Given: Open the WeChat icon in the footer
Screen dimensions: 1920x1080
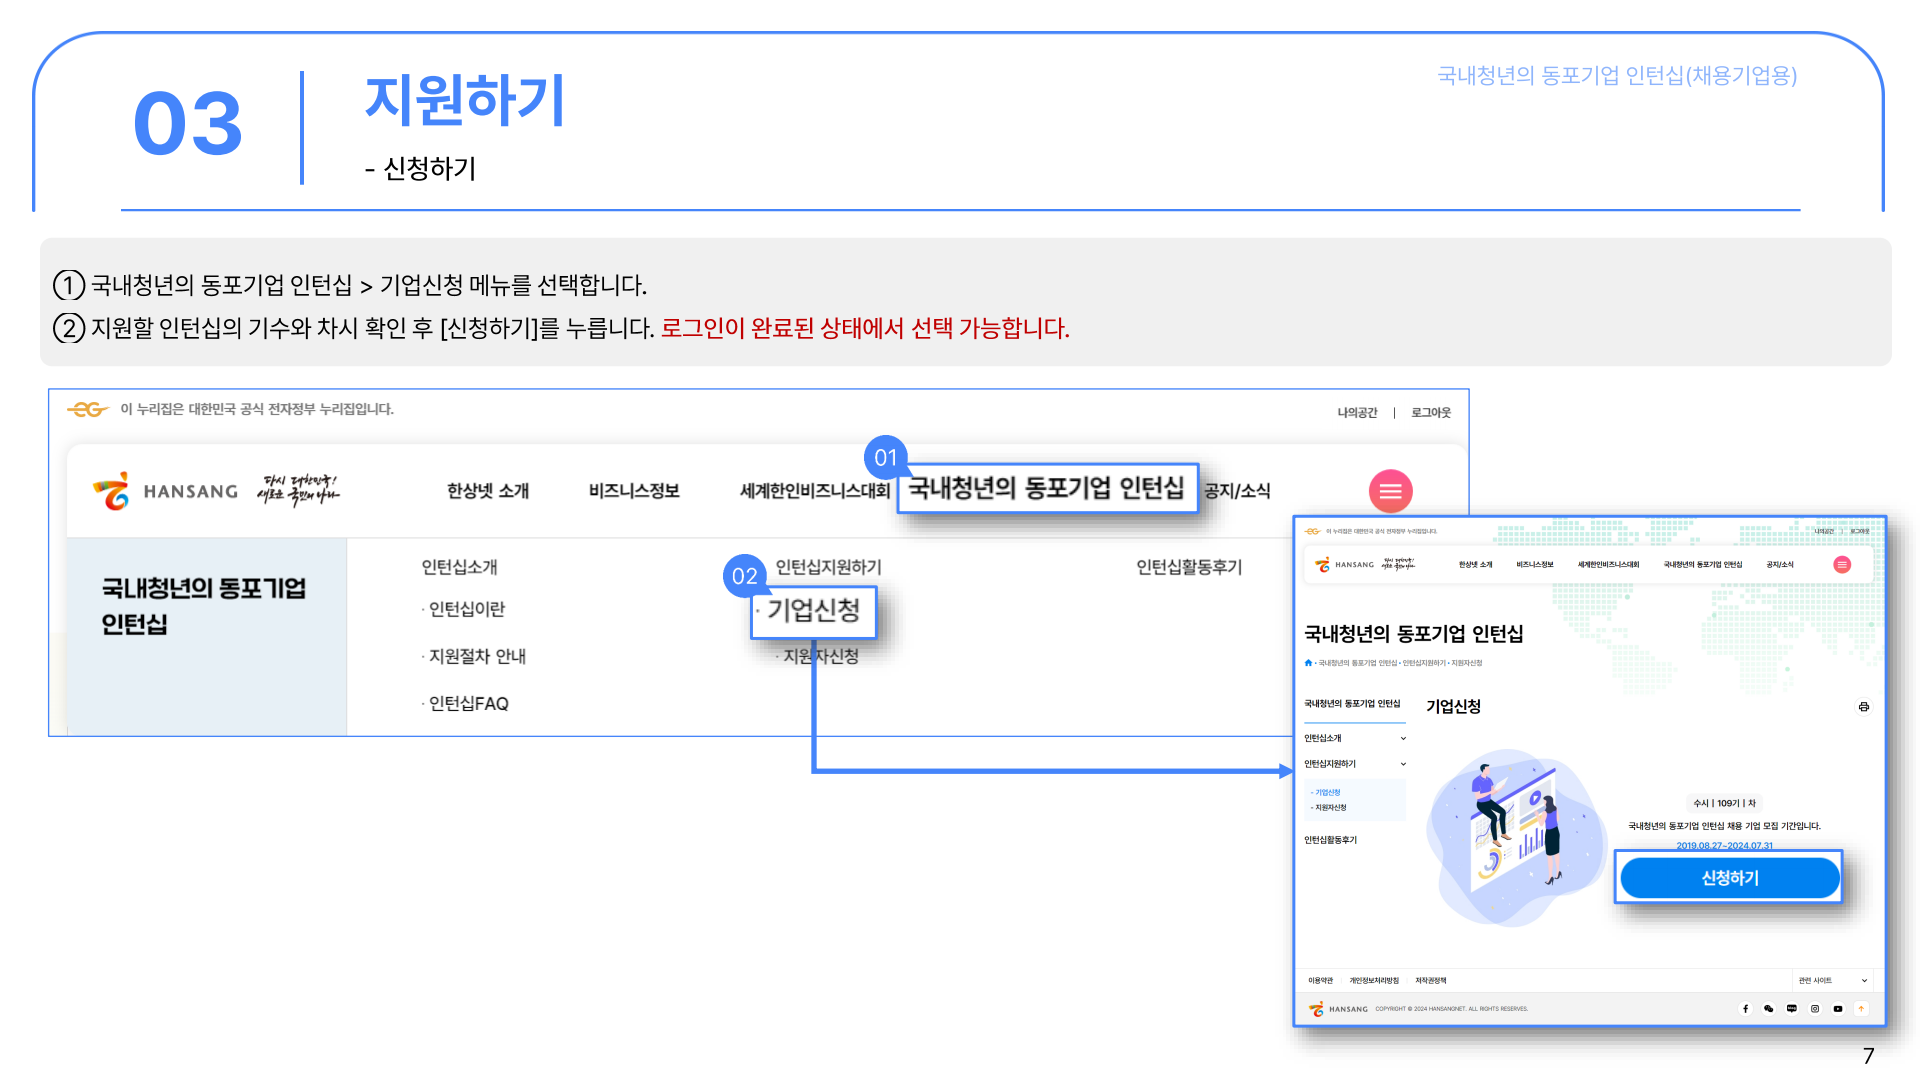Looking at the screenshot, I should (x=1769, y=1009).
